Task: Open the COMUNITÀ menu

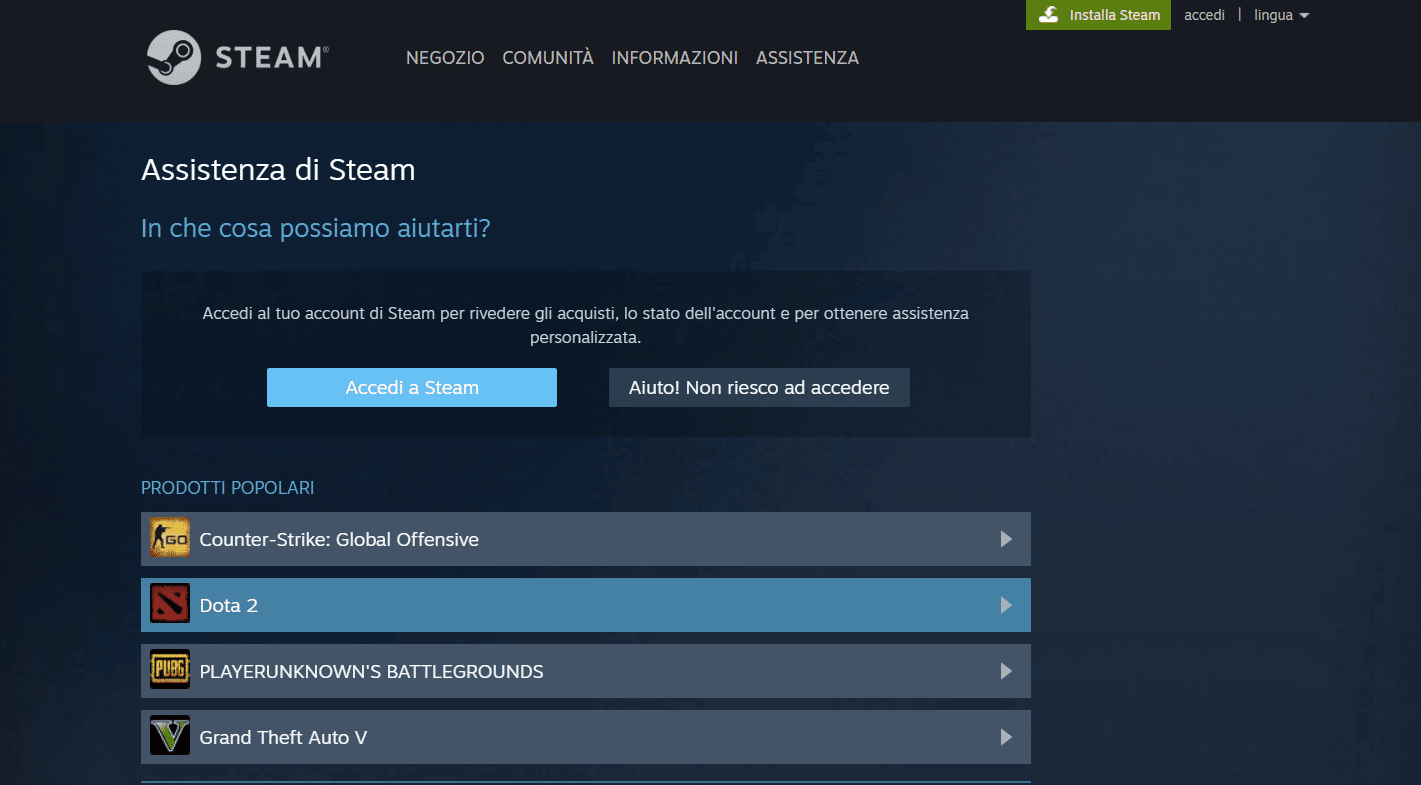Action: pos(547,58)
